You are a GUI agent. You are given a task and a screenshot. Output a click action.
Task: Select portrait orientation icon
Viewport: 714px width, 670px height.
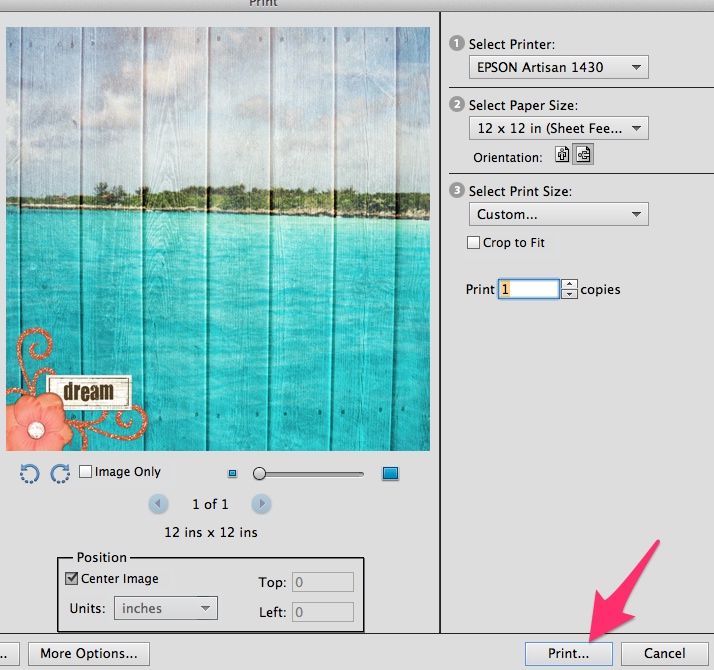point(562,156)
